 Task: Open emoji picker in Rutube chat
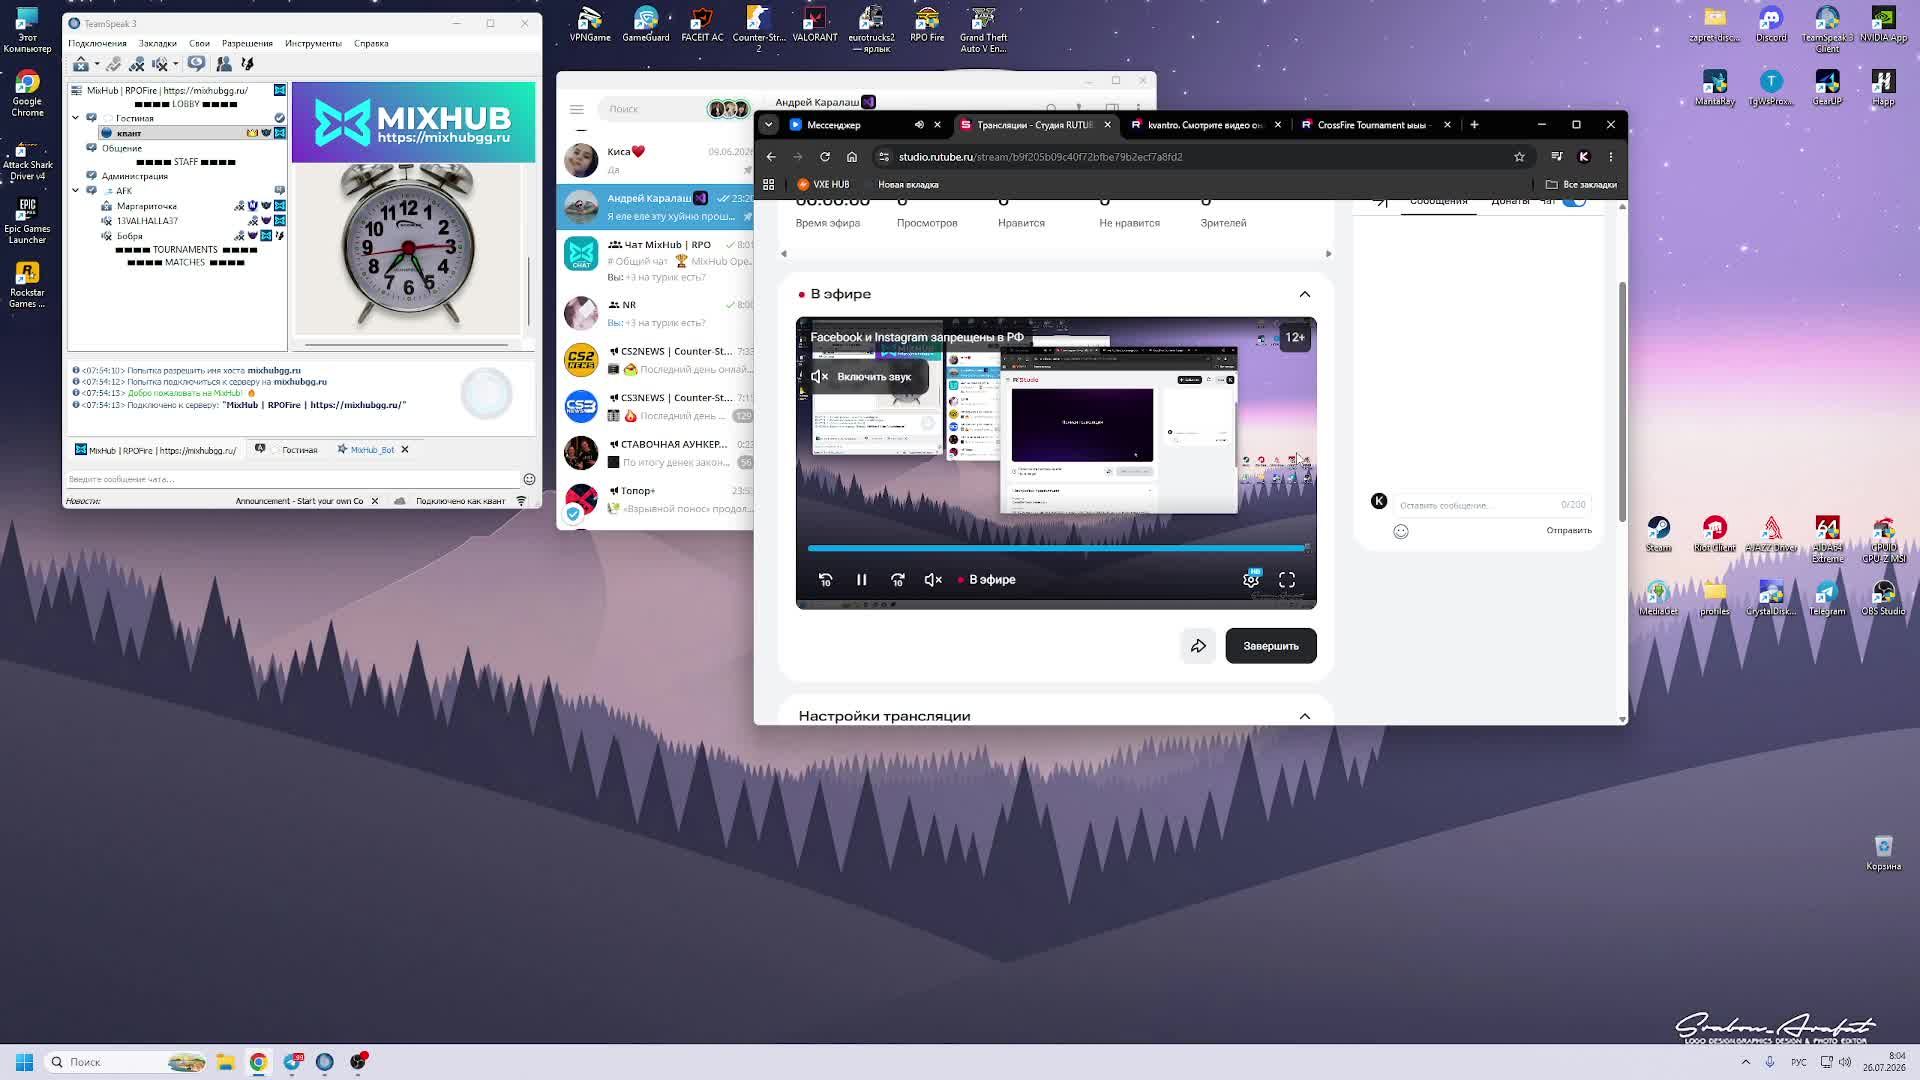(x=1401, y=531)
